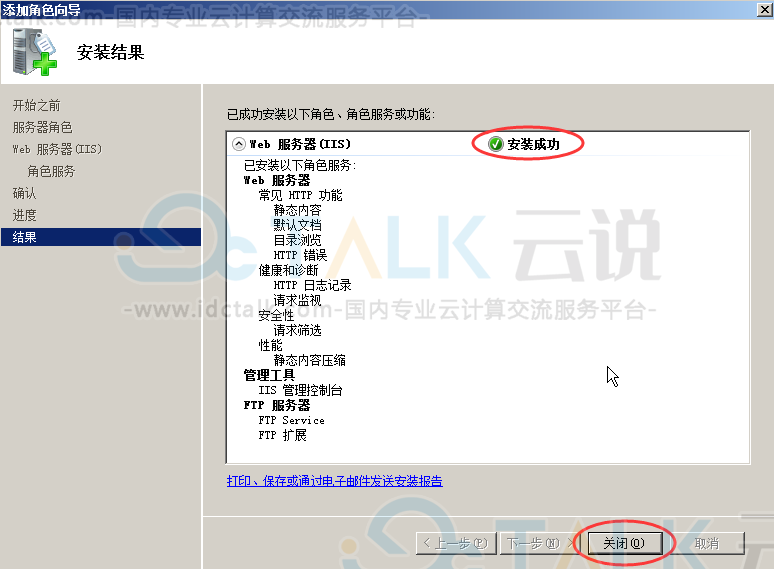
Task: Select the highlighted 结果 step
Action: [101, 237]
